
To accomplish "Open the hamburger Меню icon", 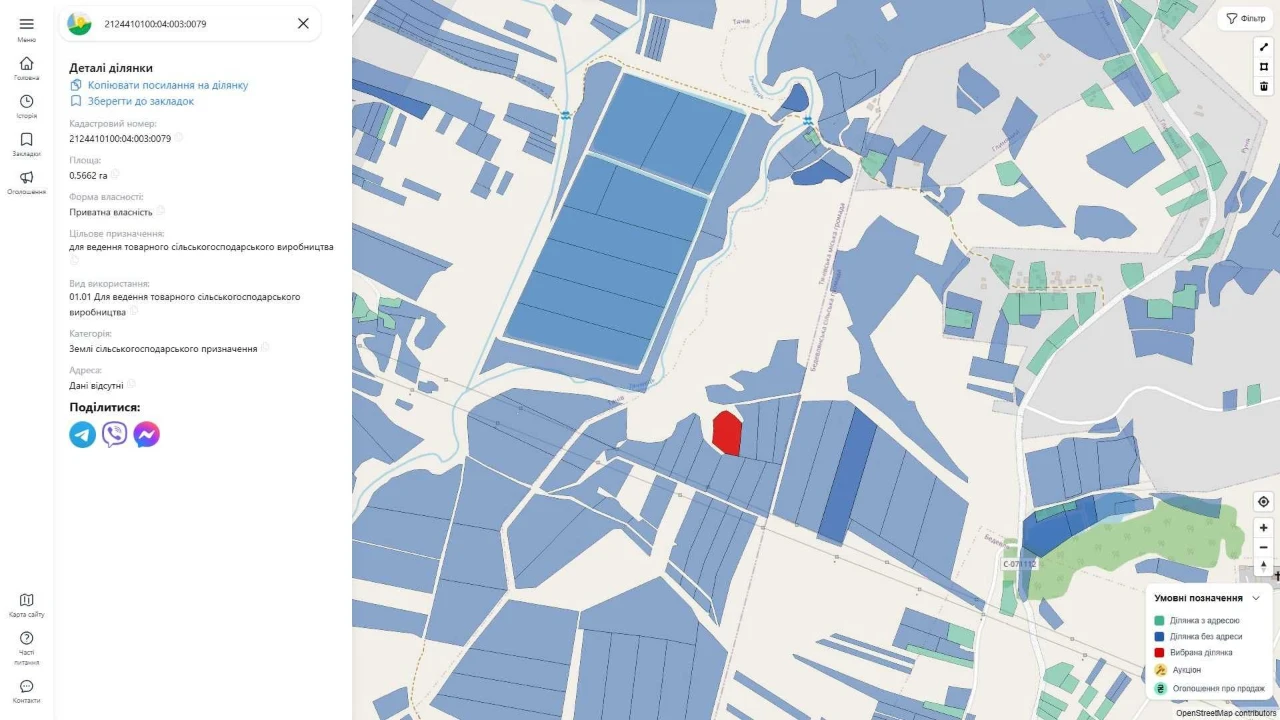I will 27,24.
